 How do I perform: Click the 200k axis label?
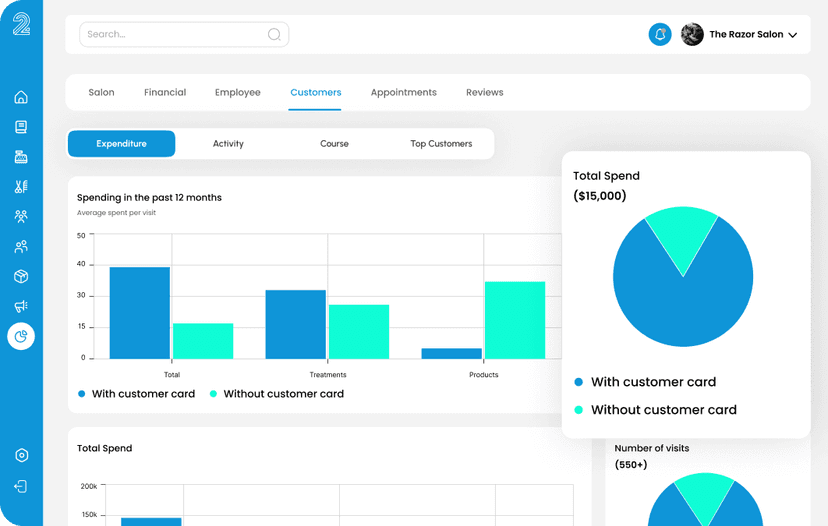coord(89,486)
